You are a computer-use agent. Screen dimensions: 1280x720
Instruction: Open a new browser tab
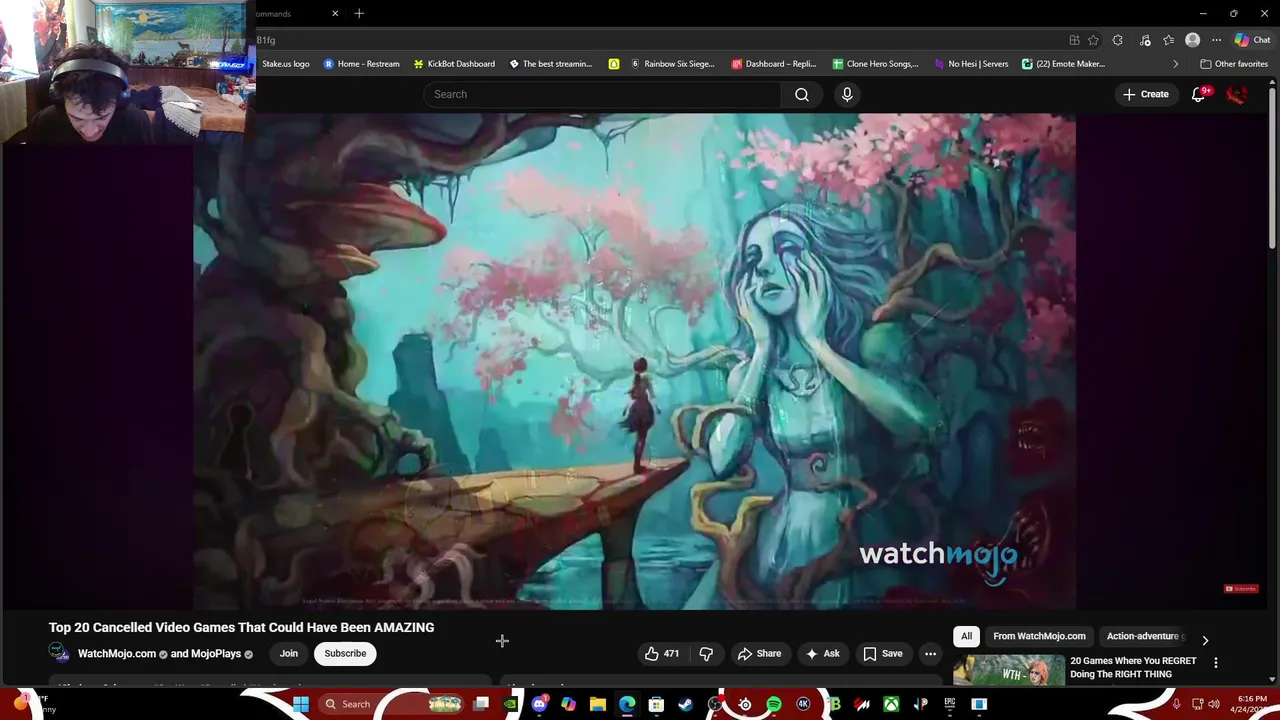[359, 13]
